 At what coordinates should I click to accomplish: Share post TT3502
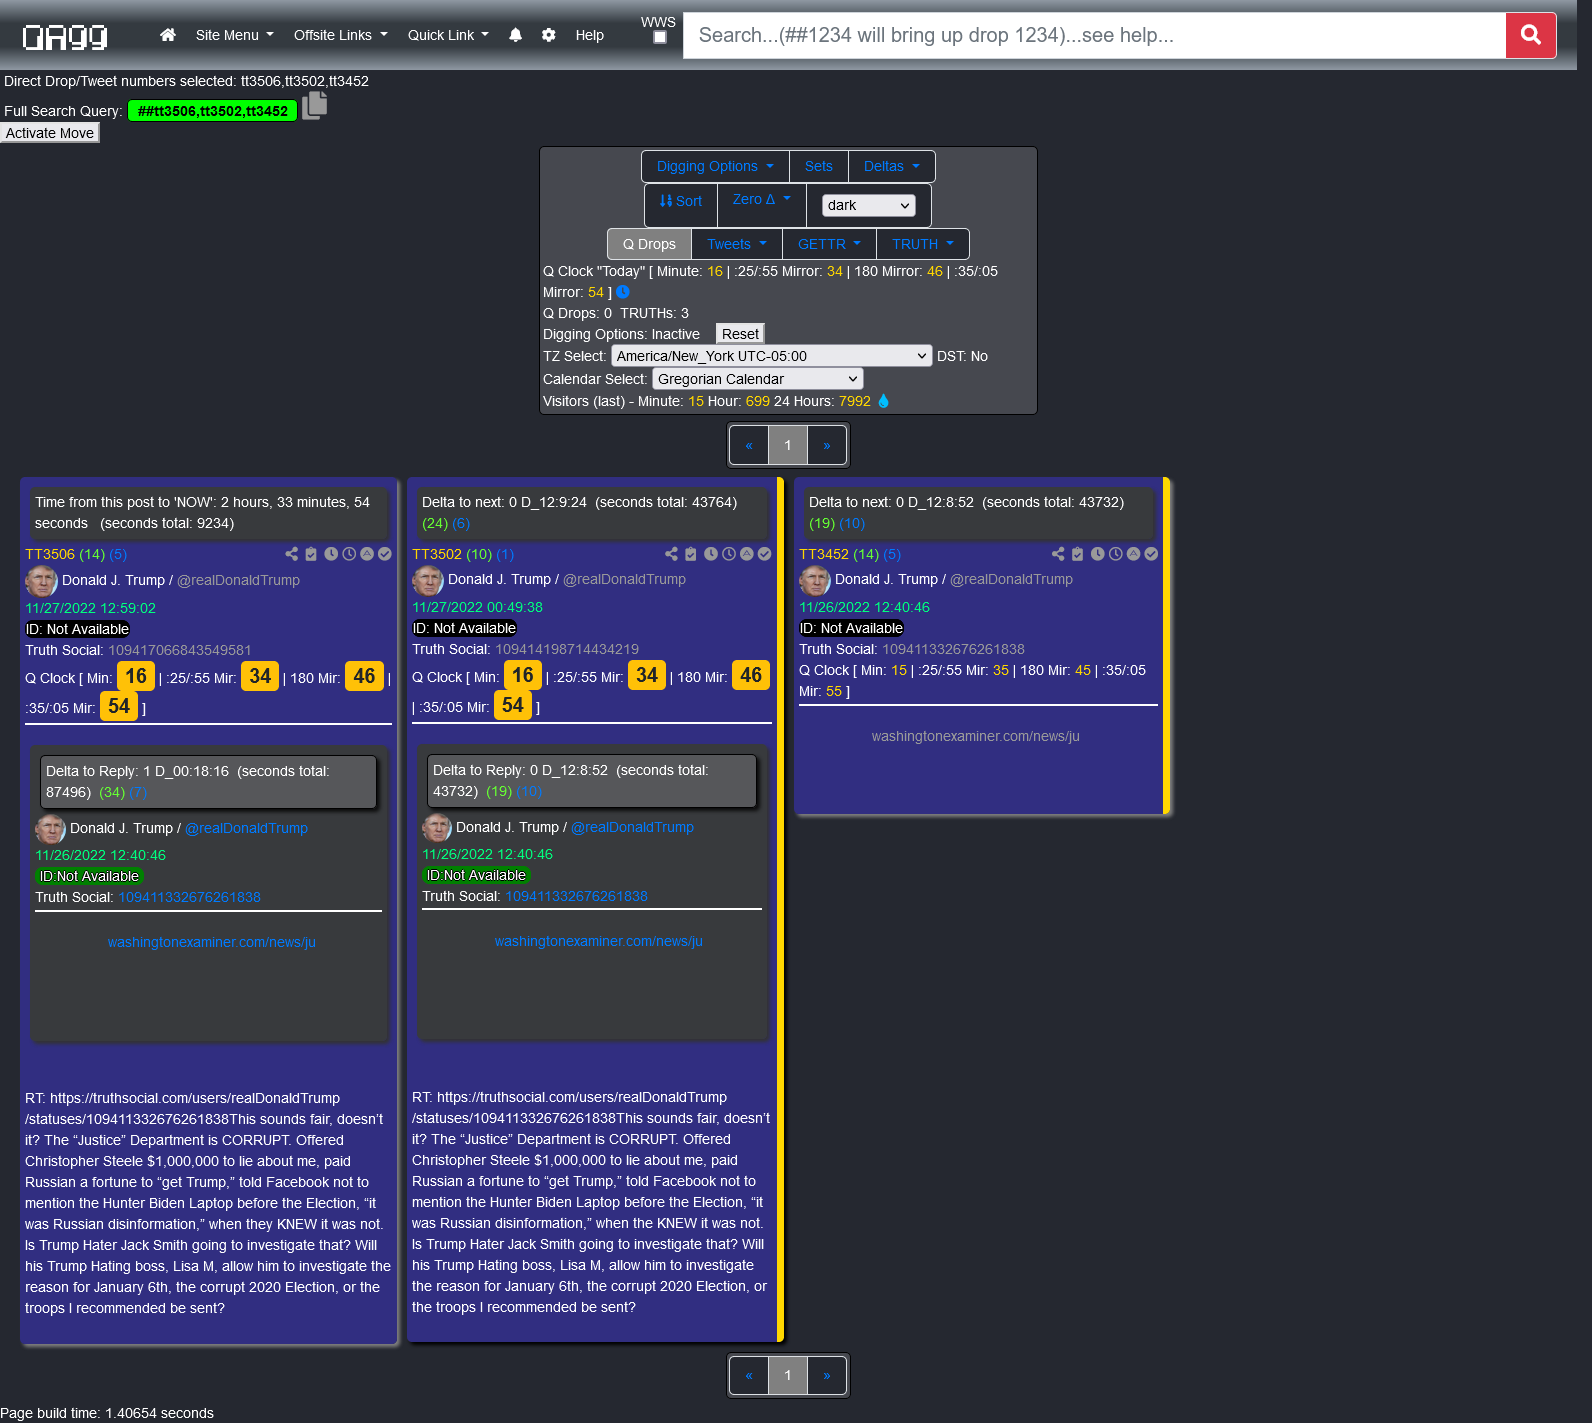click(671, 554)
